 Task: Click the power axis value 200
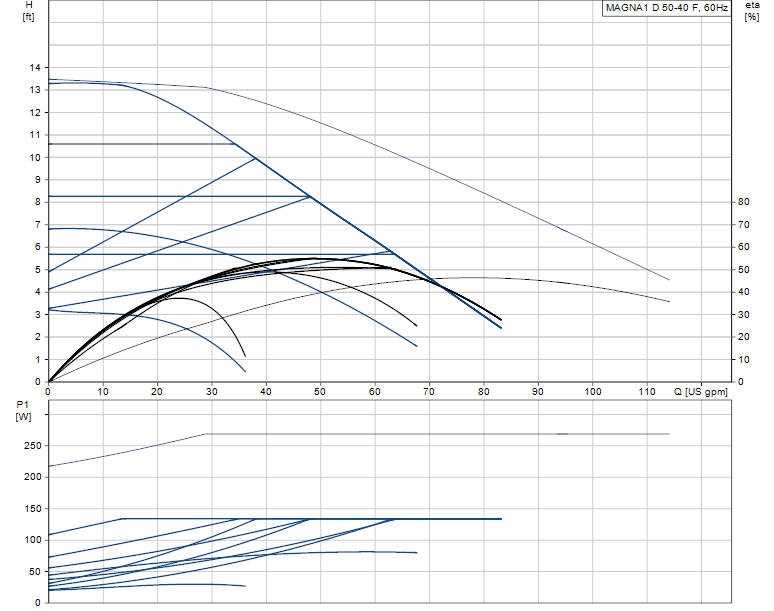point(33,477)
